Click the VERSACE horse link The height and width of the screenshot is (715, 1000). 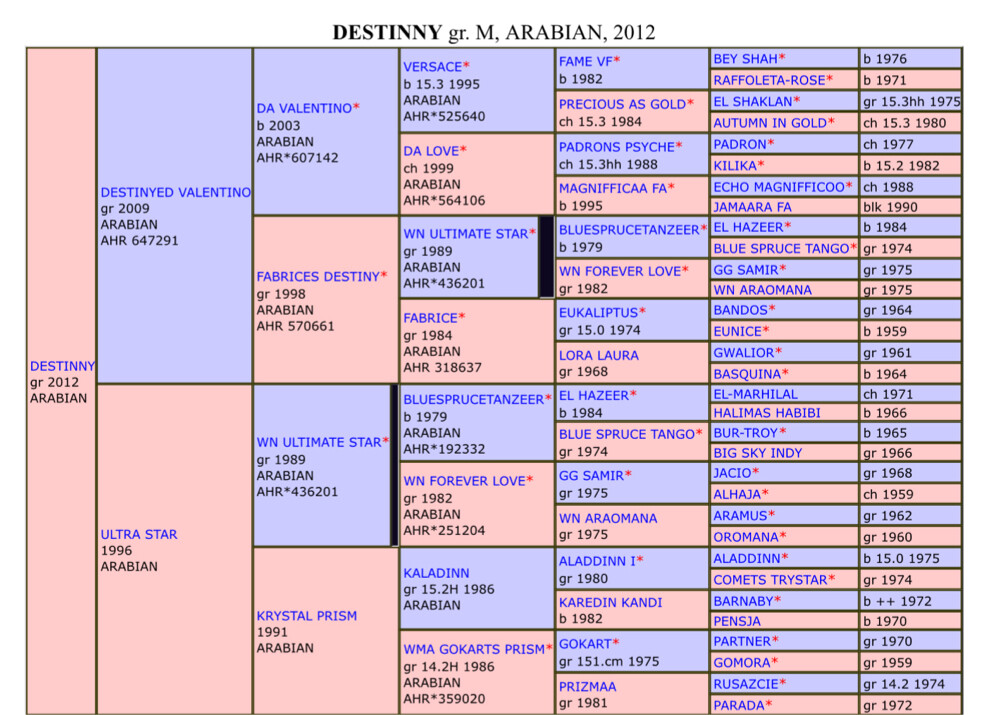[x=432, y=66]
